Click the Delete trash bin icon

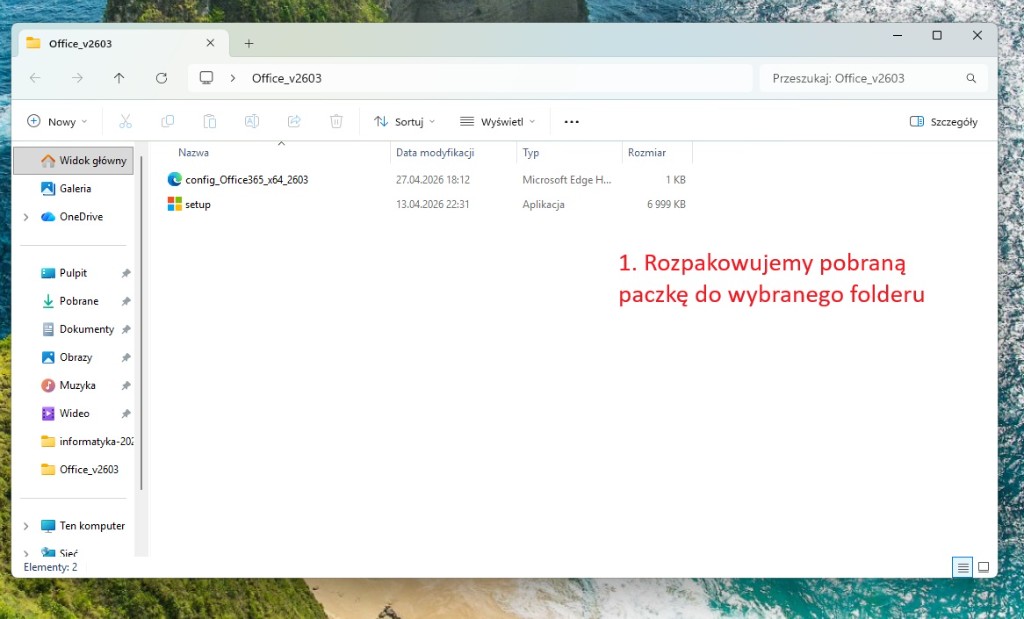pos(336,121)
